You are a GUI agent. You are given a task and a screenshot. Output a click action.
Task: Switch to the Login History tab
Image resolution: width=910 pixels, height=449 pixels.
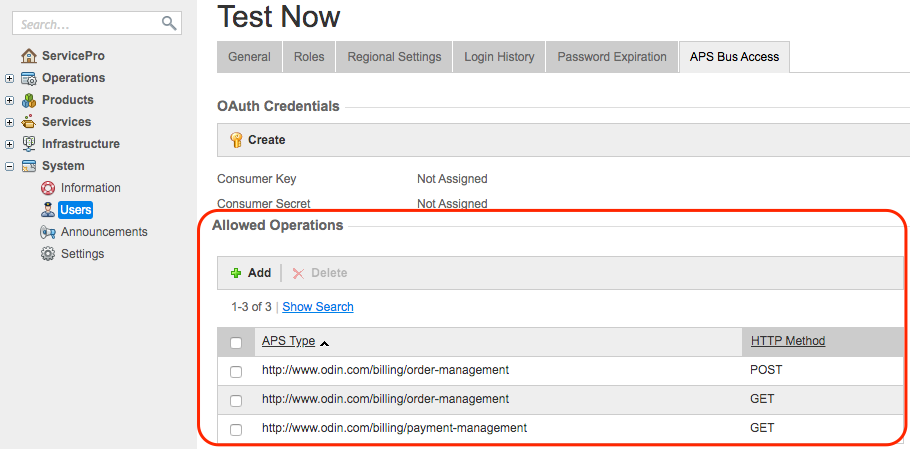(499, 57)
